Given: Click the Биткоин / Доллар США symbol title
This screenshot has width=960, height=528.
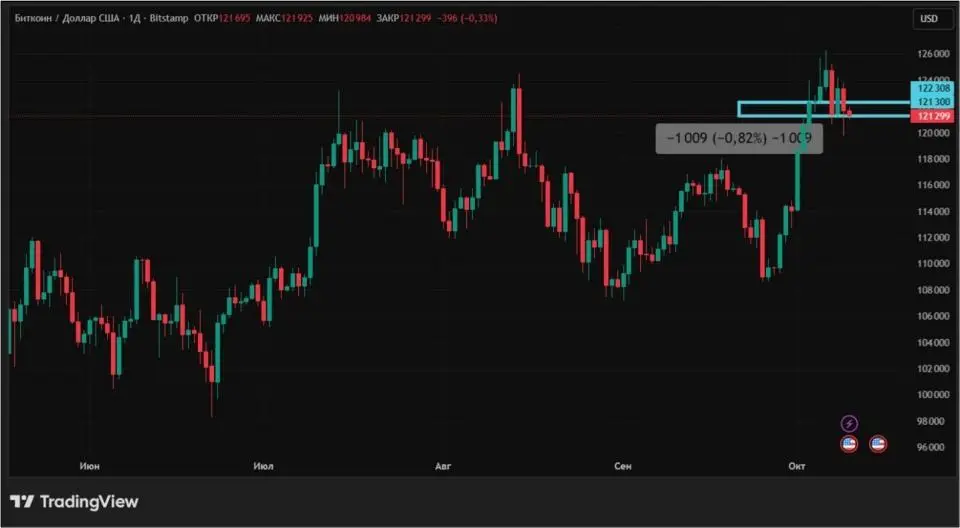Looking at the screenshot, I should pyautogui.click(x=70, y=18).
